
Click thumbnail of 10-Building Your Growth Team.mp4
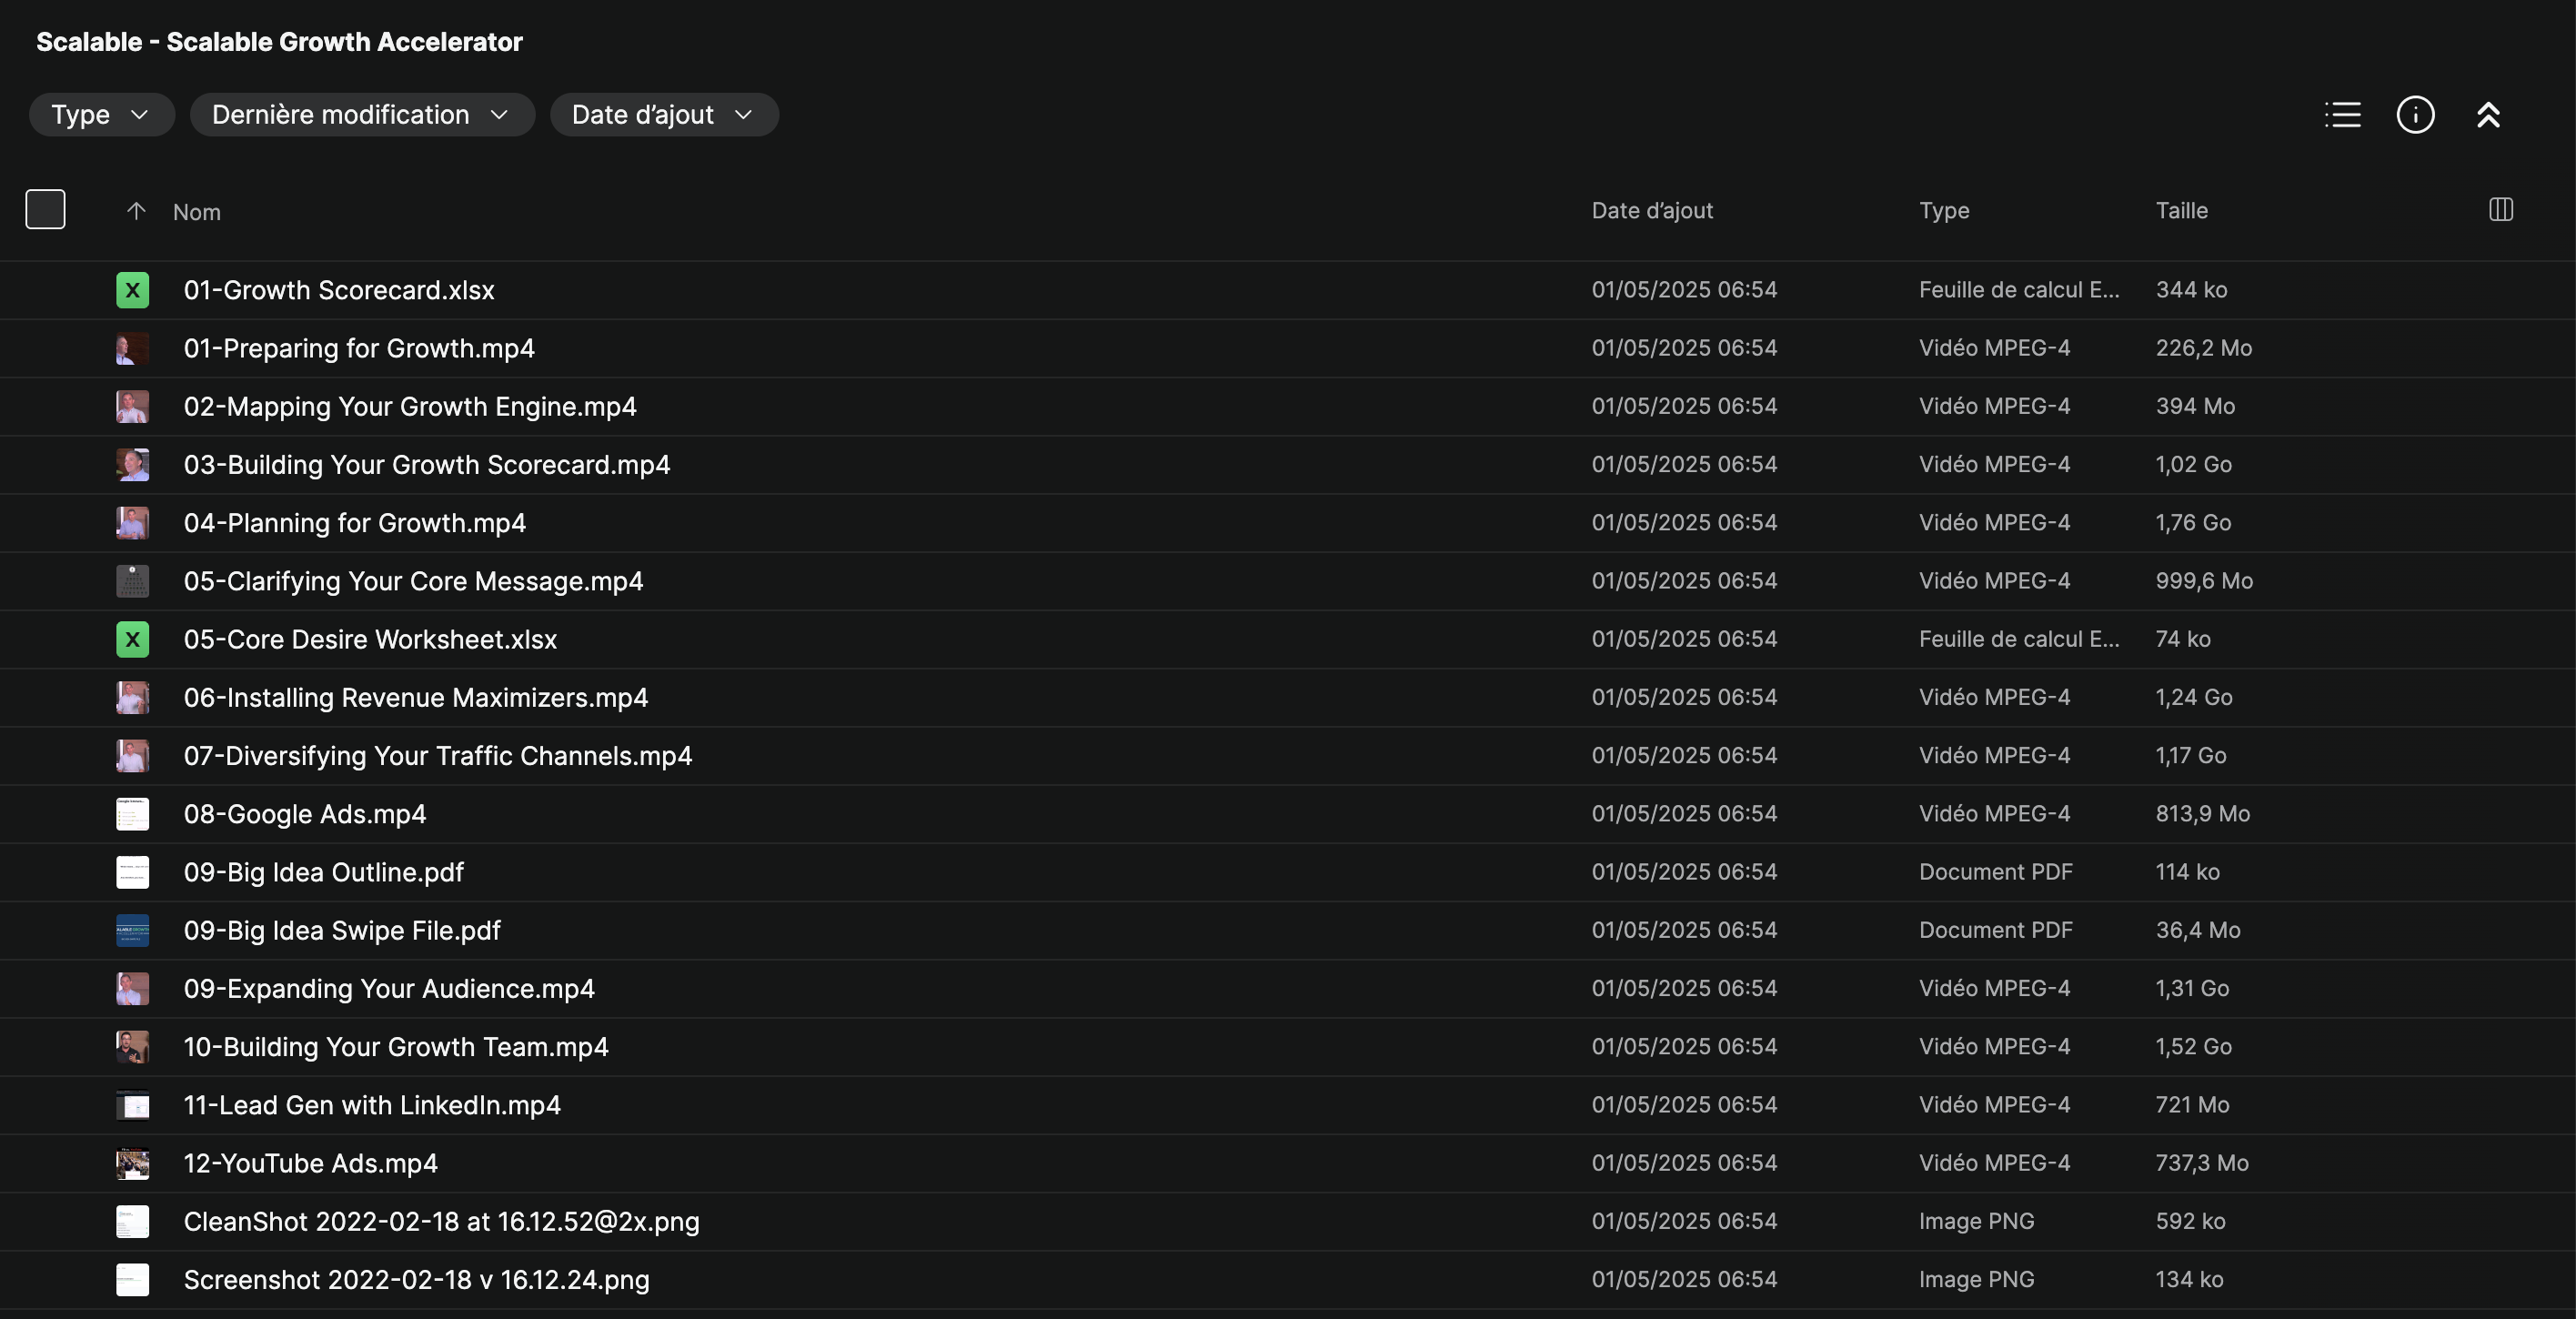(x=132, y=1047)
